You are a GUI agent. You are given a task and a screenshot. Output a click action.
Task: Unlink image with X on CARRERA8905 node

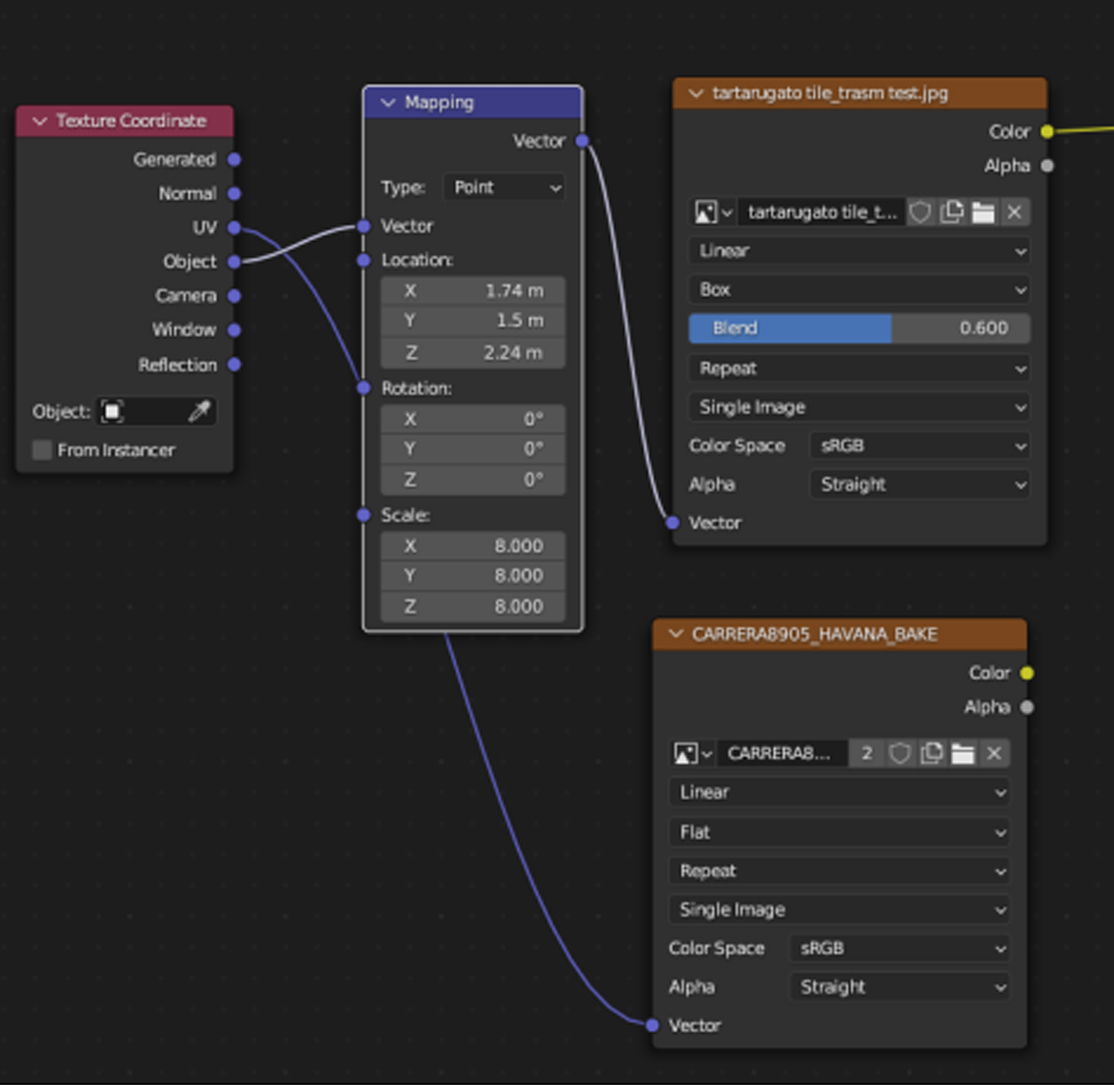coord(994,753)
